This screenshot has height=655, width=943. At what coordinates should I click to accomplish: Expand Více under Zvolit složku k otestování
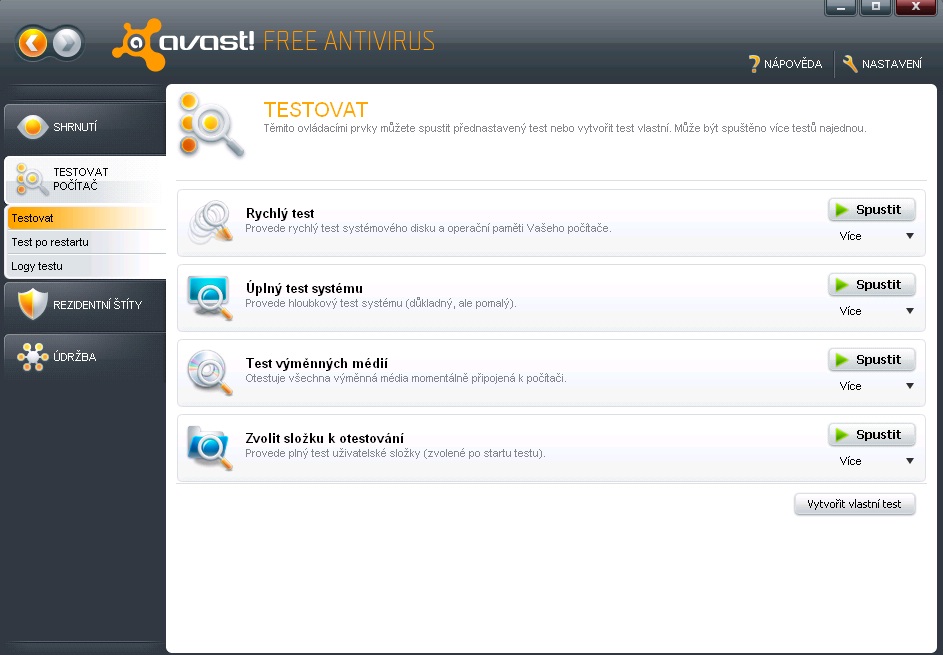click(x=876, y=461)
